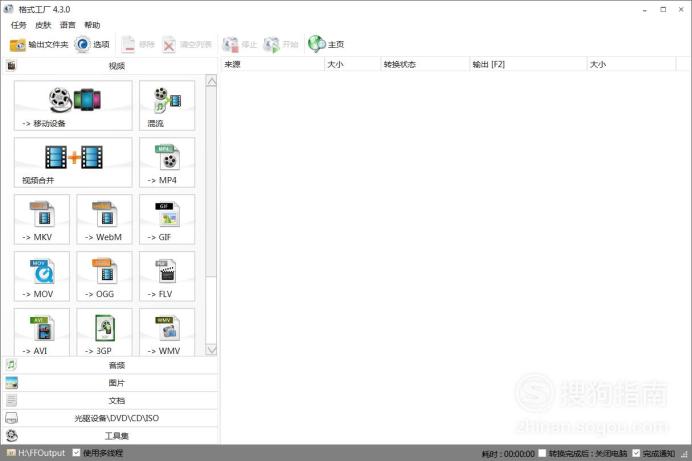Expand the 工具集 toolset category

pyautogui.click(x=110, y=436)
